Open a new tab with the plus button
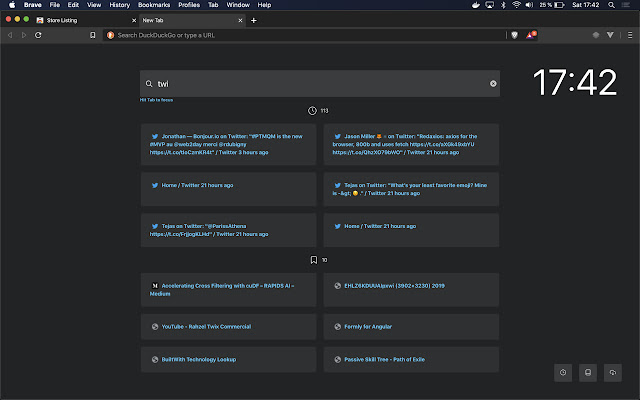 [254, 20]
